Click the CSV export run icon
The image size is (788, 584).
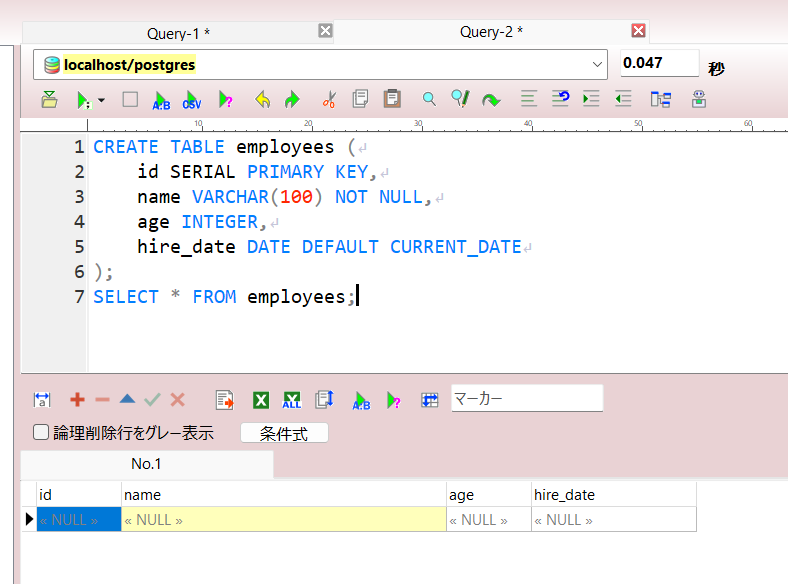click(x=191, y=100)
